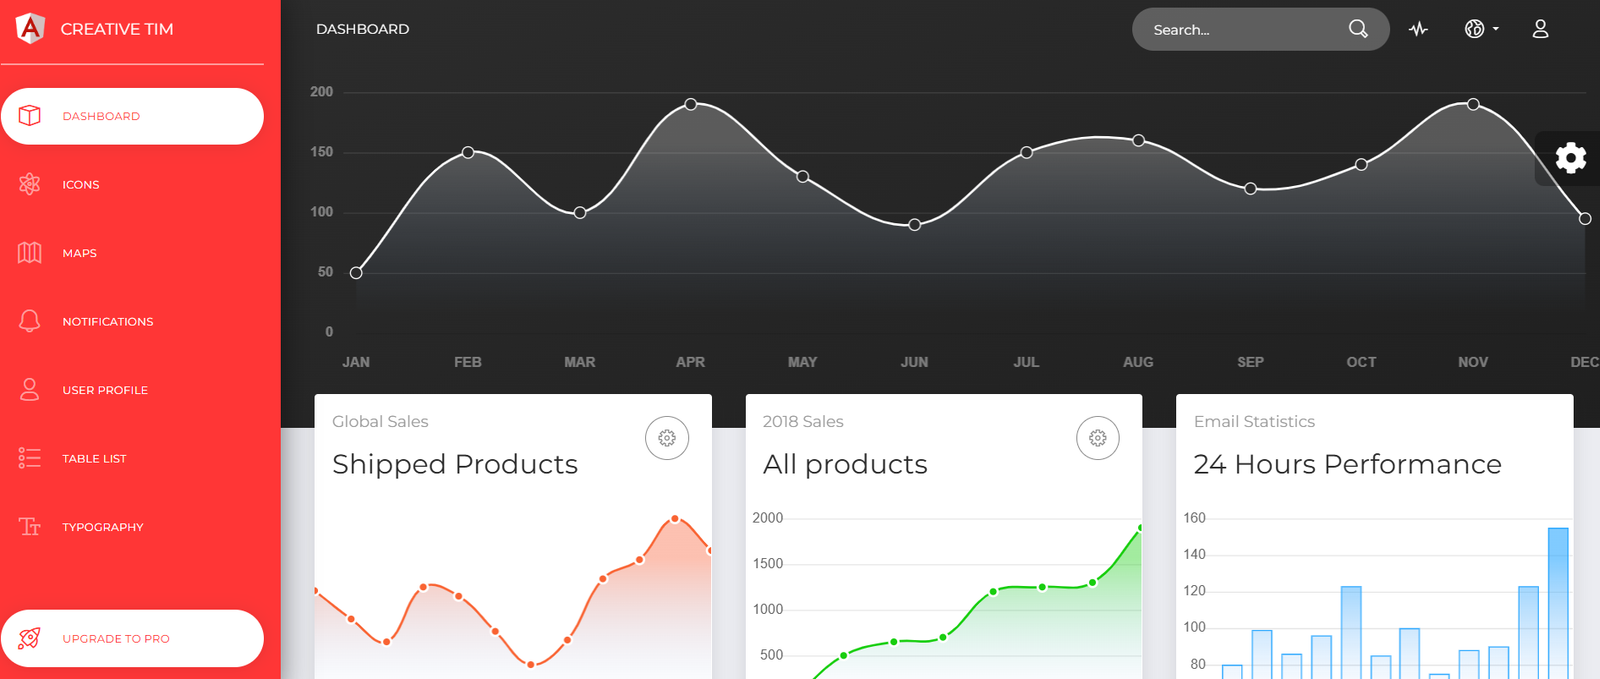The image size is (1600, 679).
Task: Click the NOV peak point on main chart
Action: [1473, 104]
